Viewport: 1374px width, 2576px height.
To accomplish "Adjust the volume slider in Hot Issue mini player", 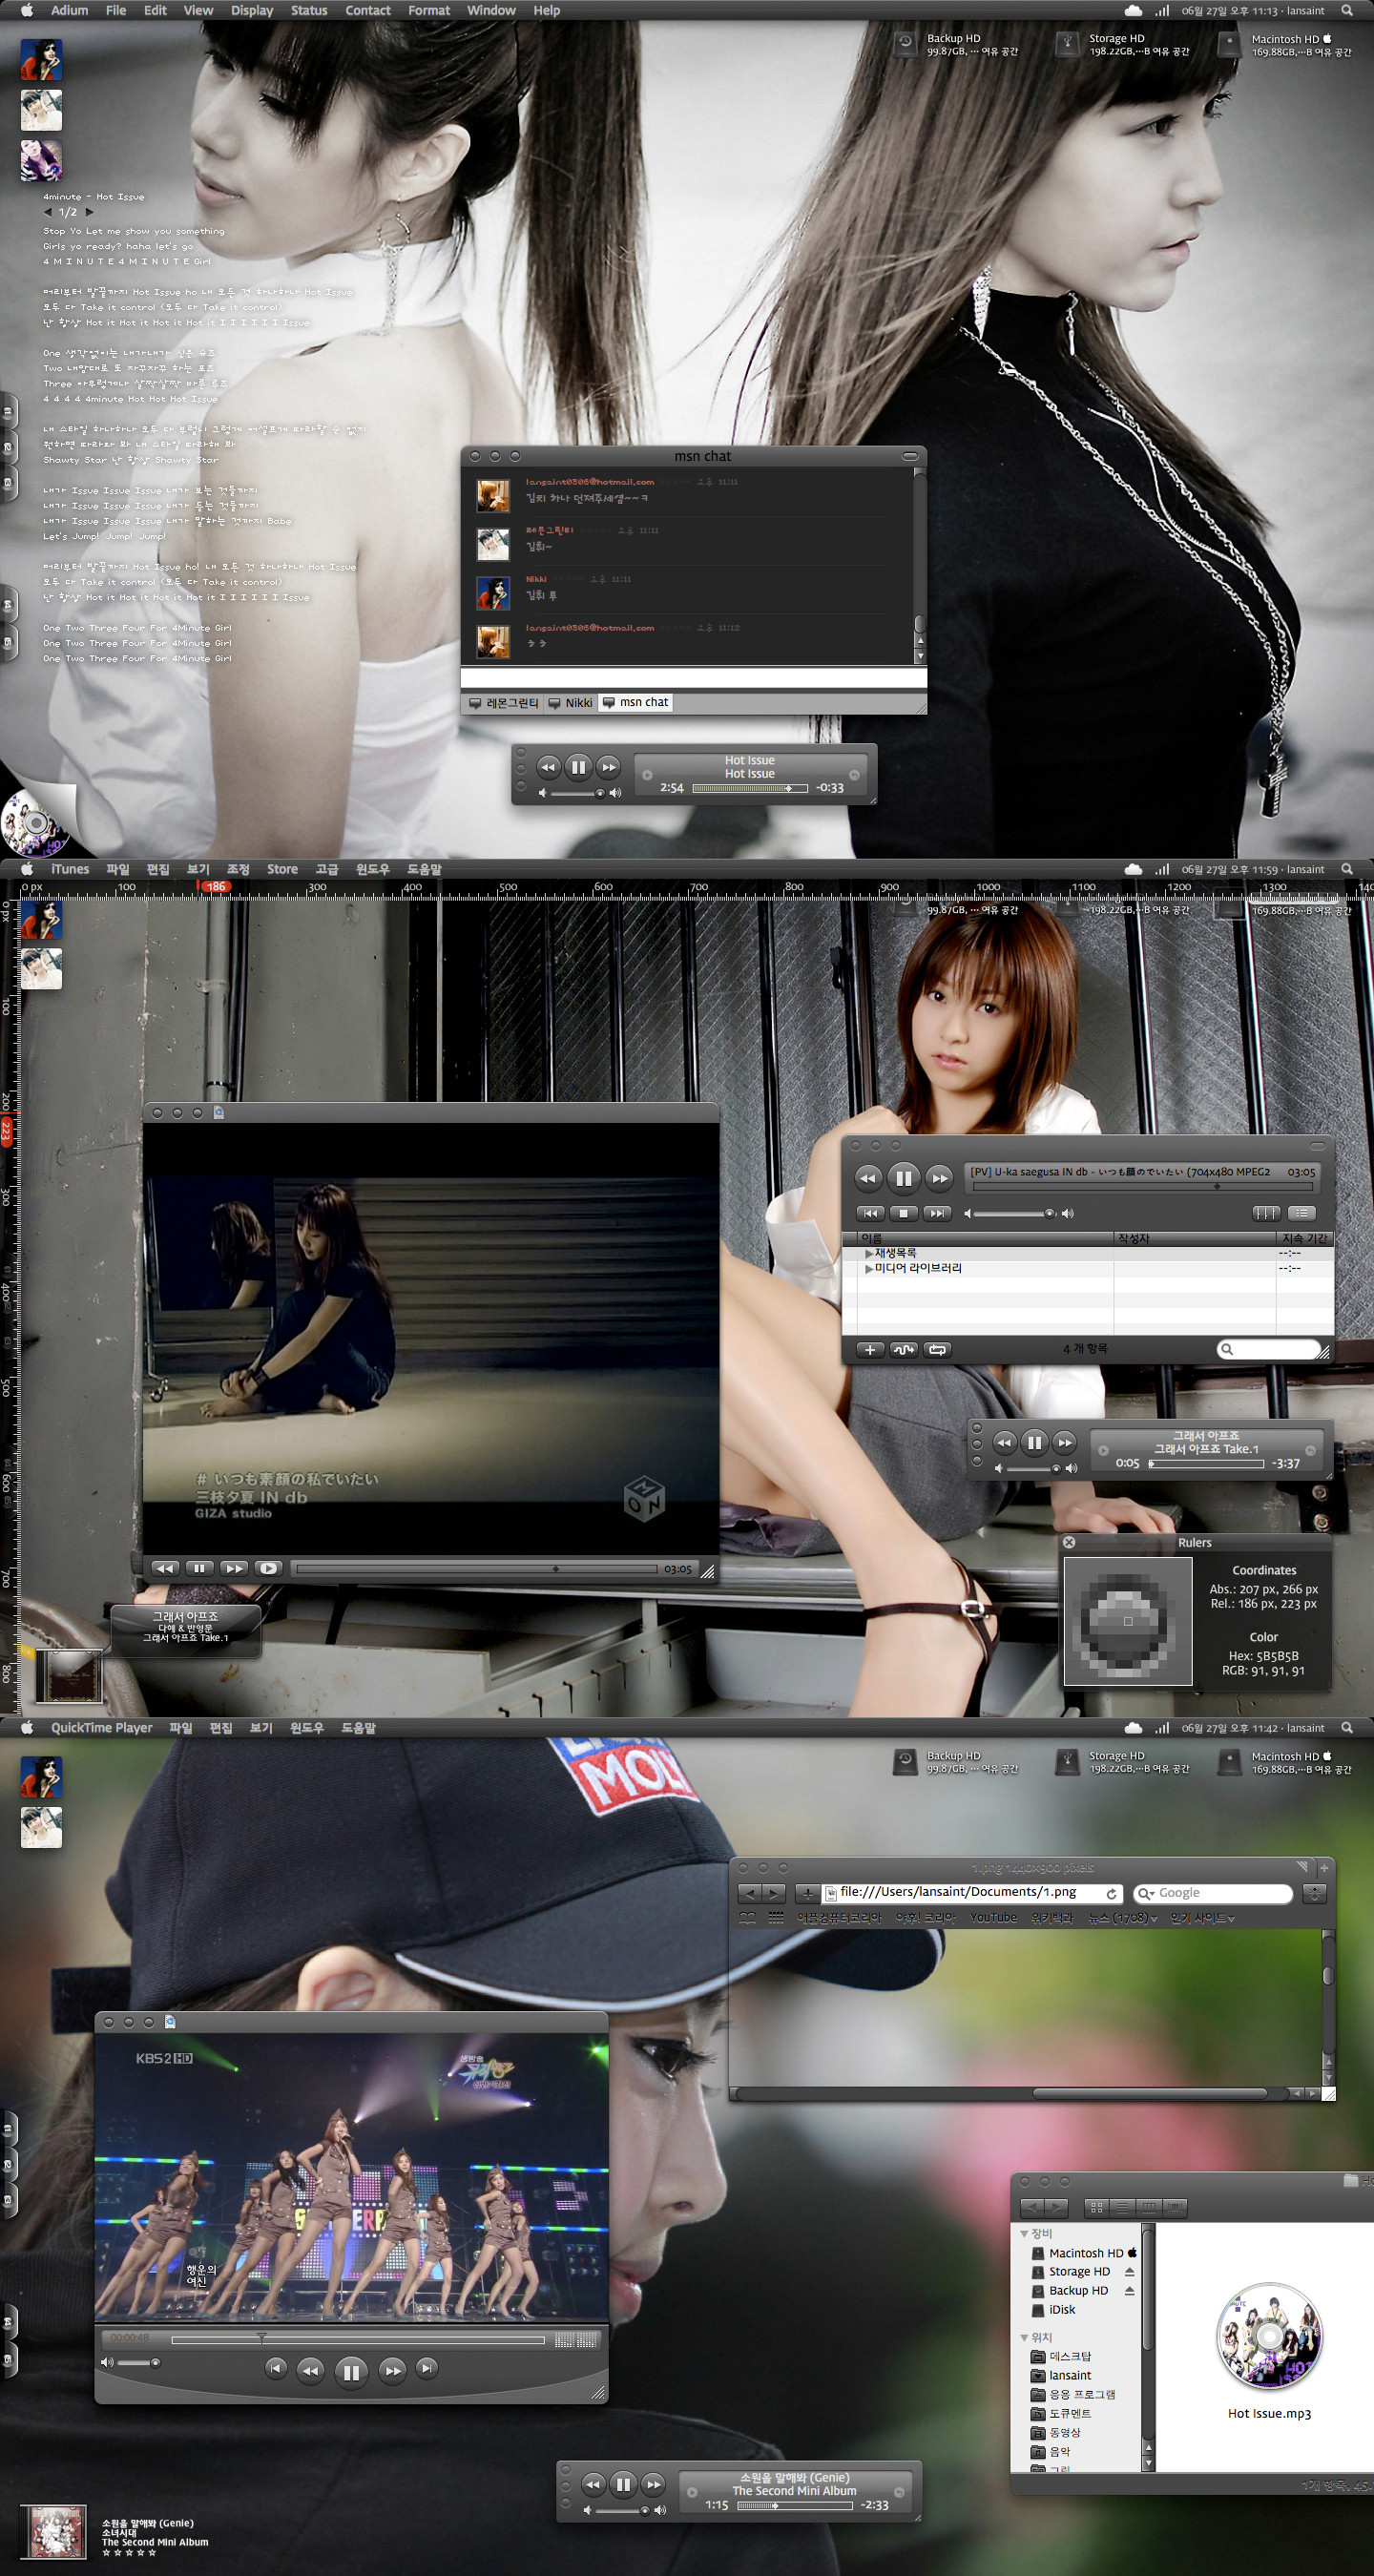I will (x=577, y=793).
